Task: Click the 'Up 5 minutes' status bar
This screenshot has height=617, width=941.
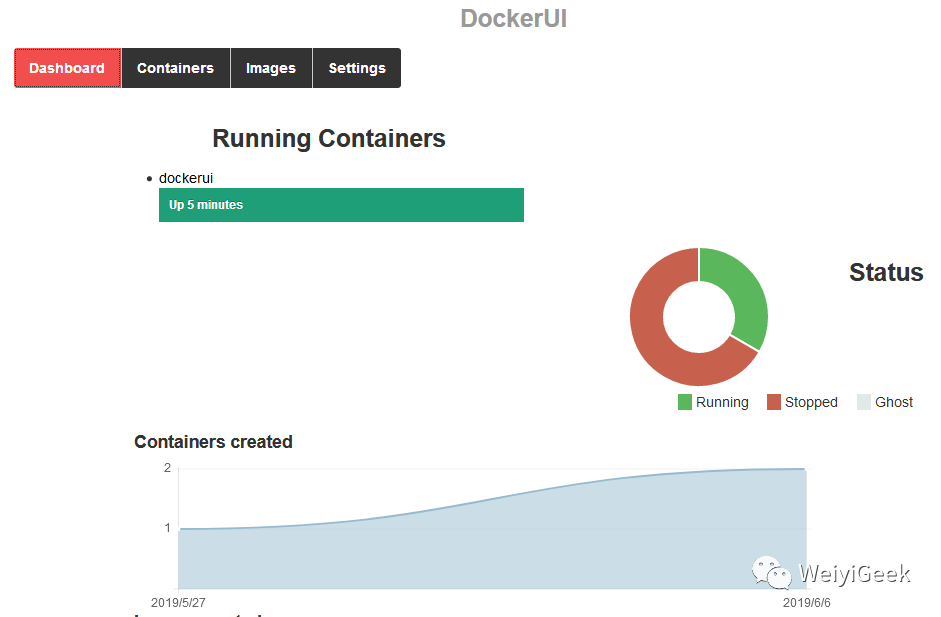Action: pos(341,205)
